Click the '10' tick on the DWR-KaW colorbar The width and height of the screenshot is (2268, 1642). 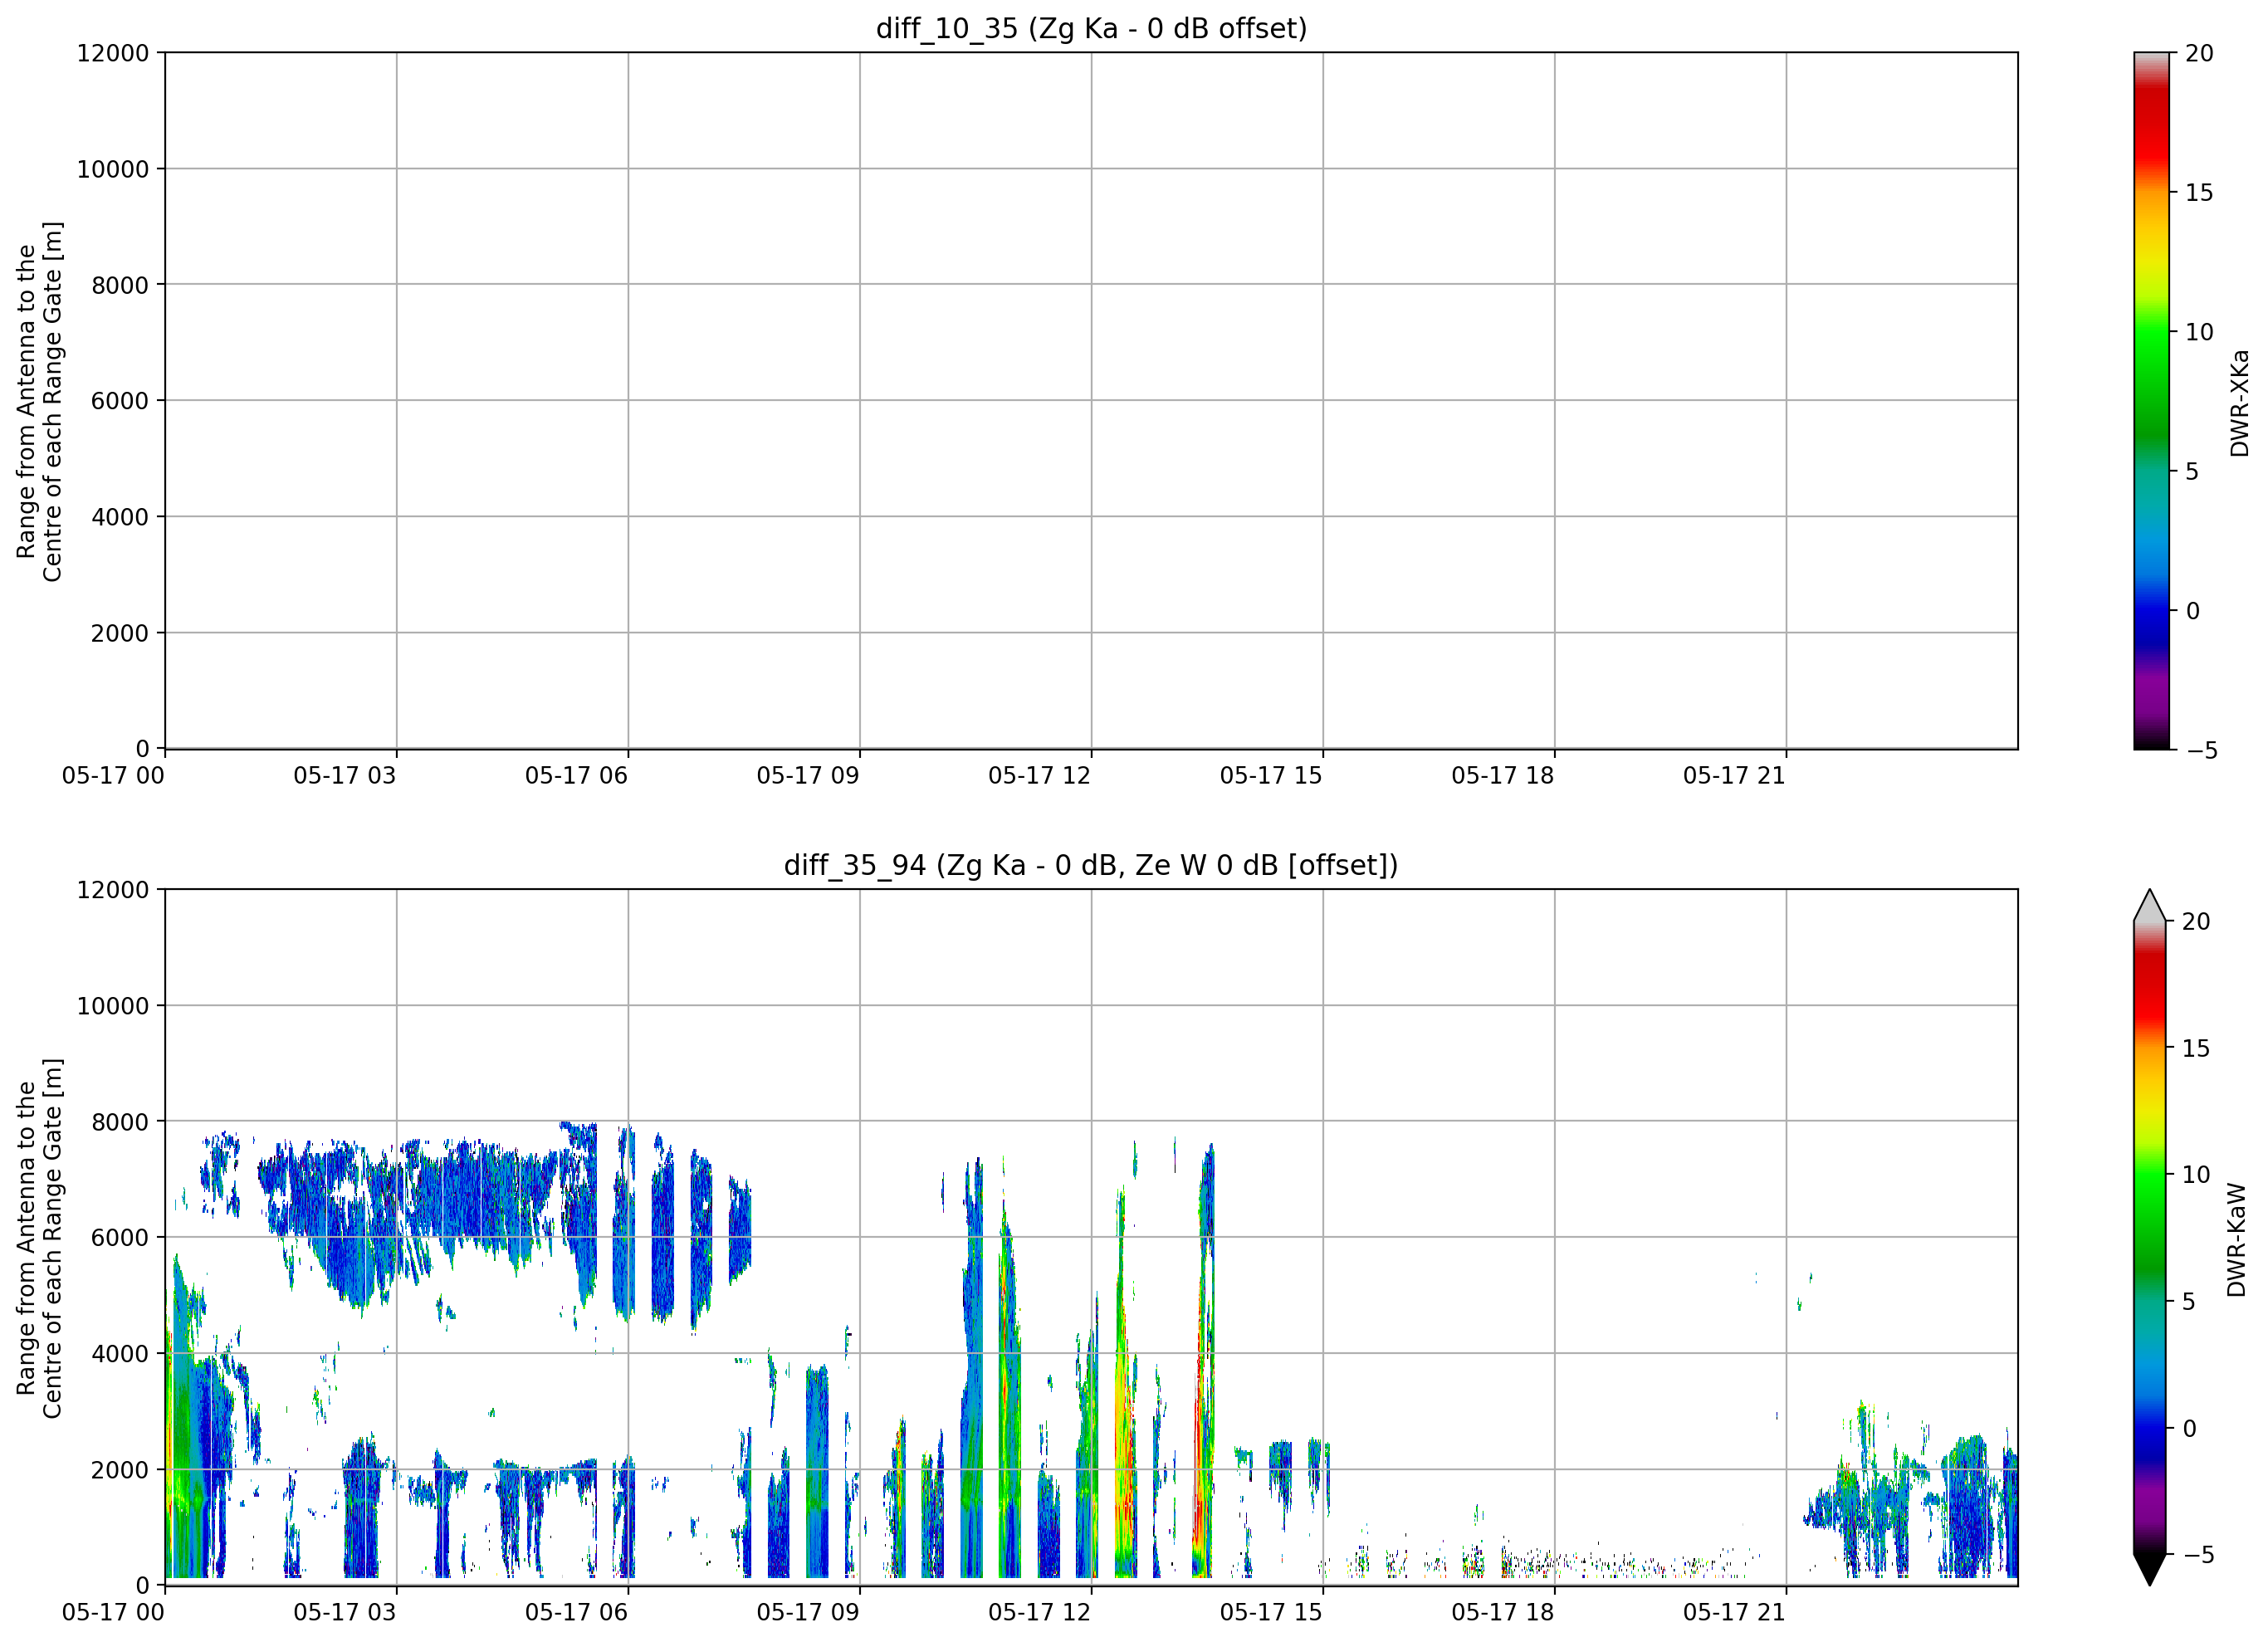pos(2196,1175)
